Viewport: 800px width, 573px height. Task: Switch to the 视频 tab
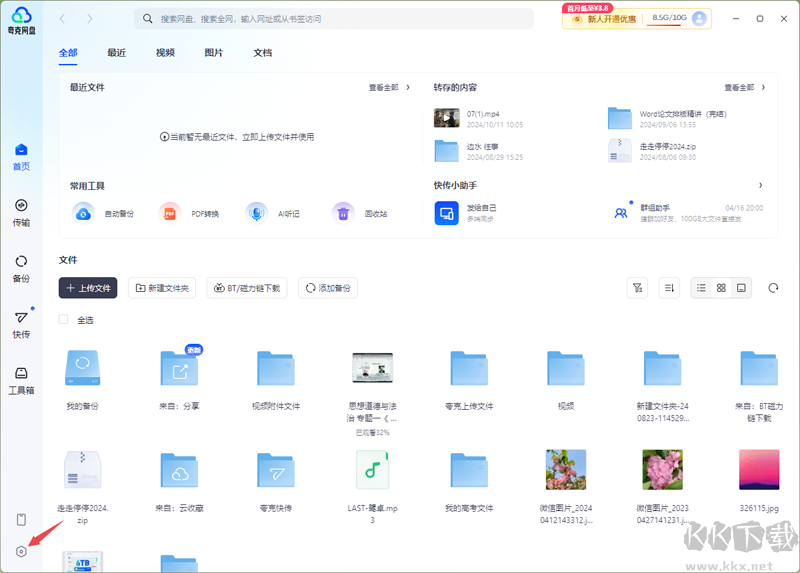(x=165, y=52)
